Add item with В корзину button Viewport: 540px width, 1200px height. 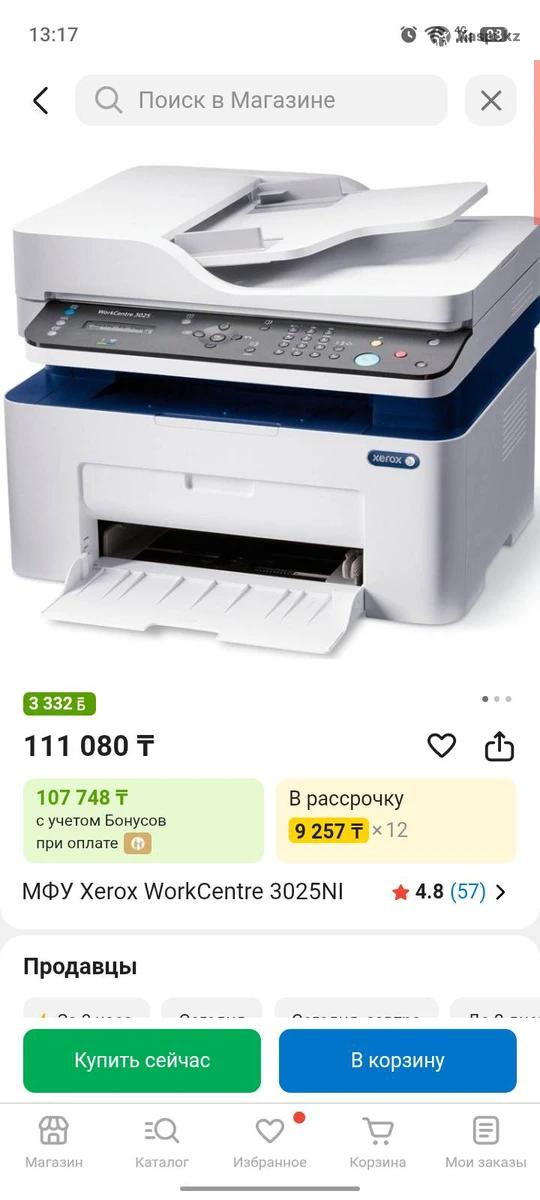coord(398,1060)
